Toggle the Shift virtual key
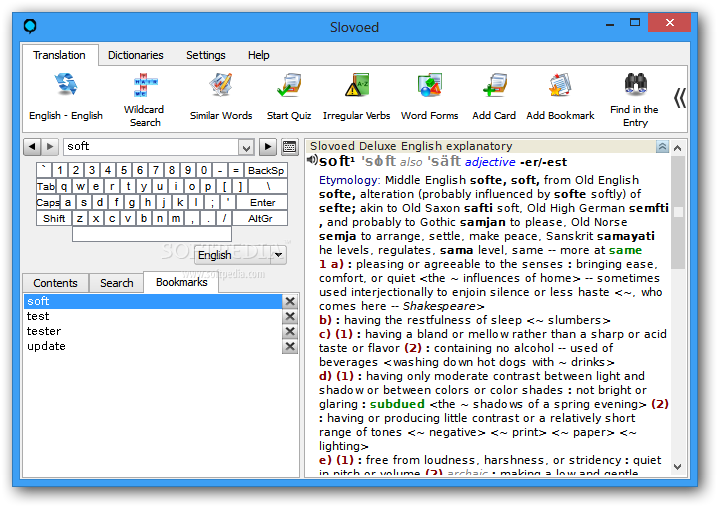The height and width of the screenshot is (507, 718). pos(54,218)
